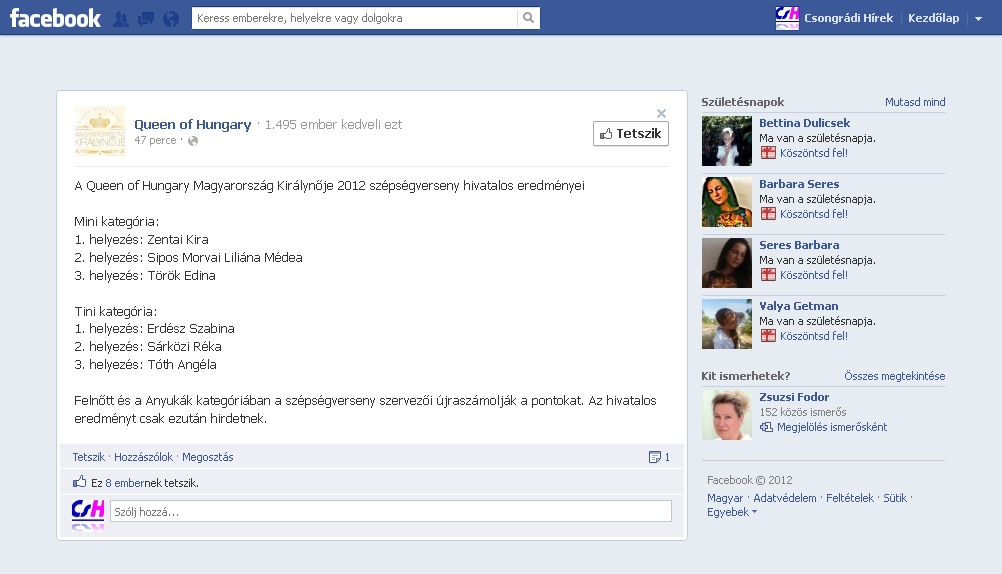The height and width of the screenshot is (574, 1002).
Task: Open Feltételek footer link
Action: pyautogui.click(x=849, y=498)
